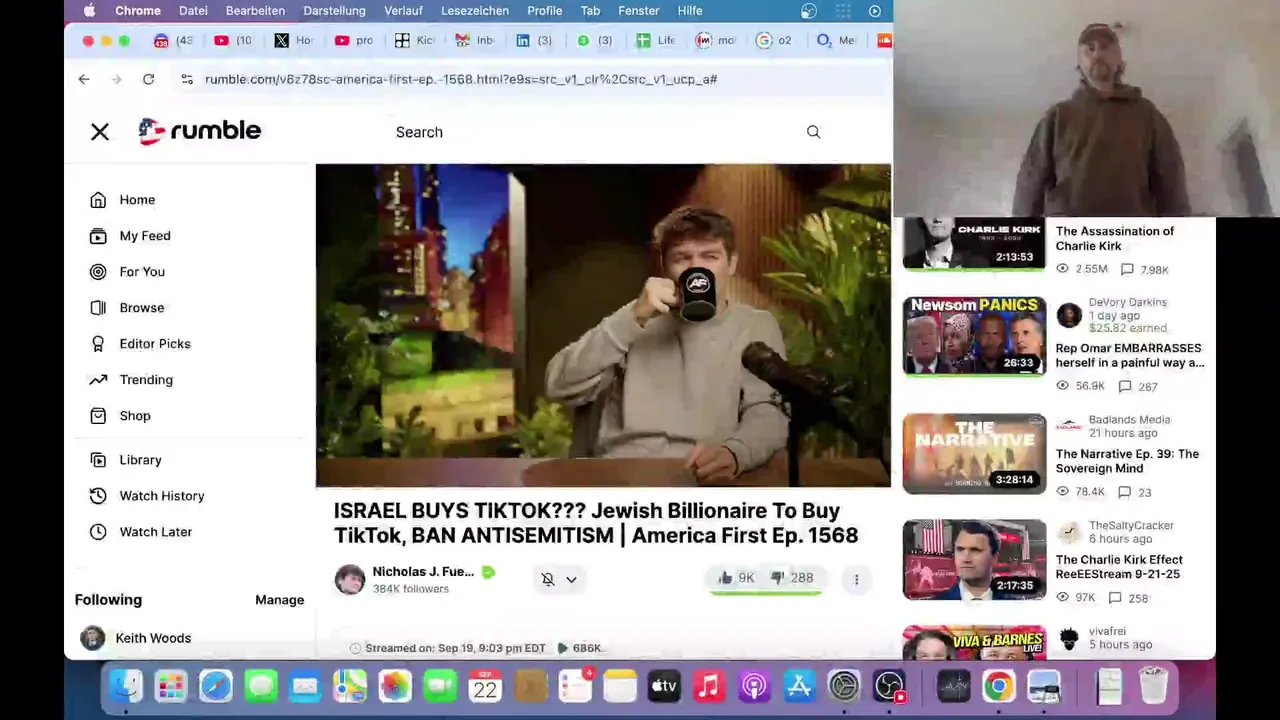Open the Rumble logo homepage
Image resolution: width=1280 pixels, height=720 pixels.
coord(200,131)
